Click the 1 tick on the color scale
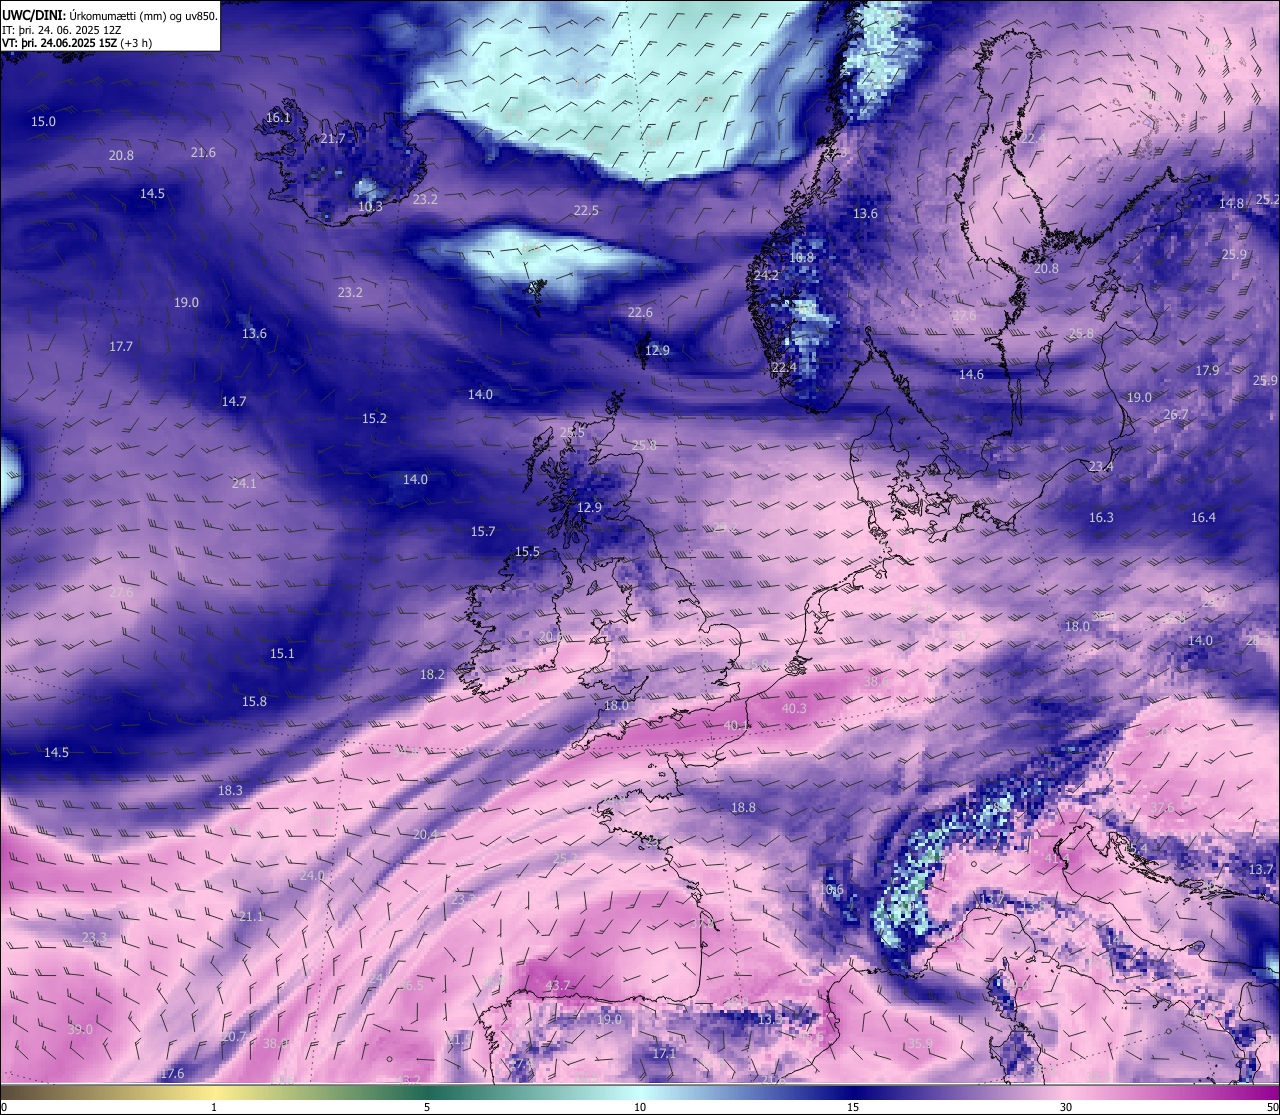Screen dimensions: 1280x1115 coord(214,1107)
